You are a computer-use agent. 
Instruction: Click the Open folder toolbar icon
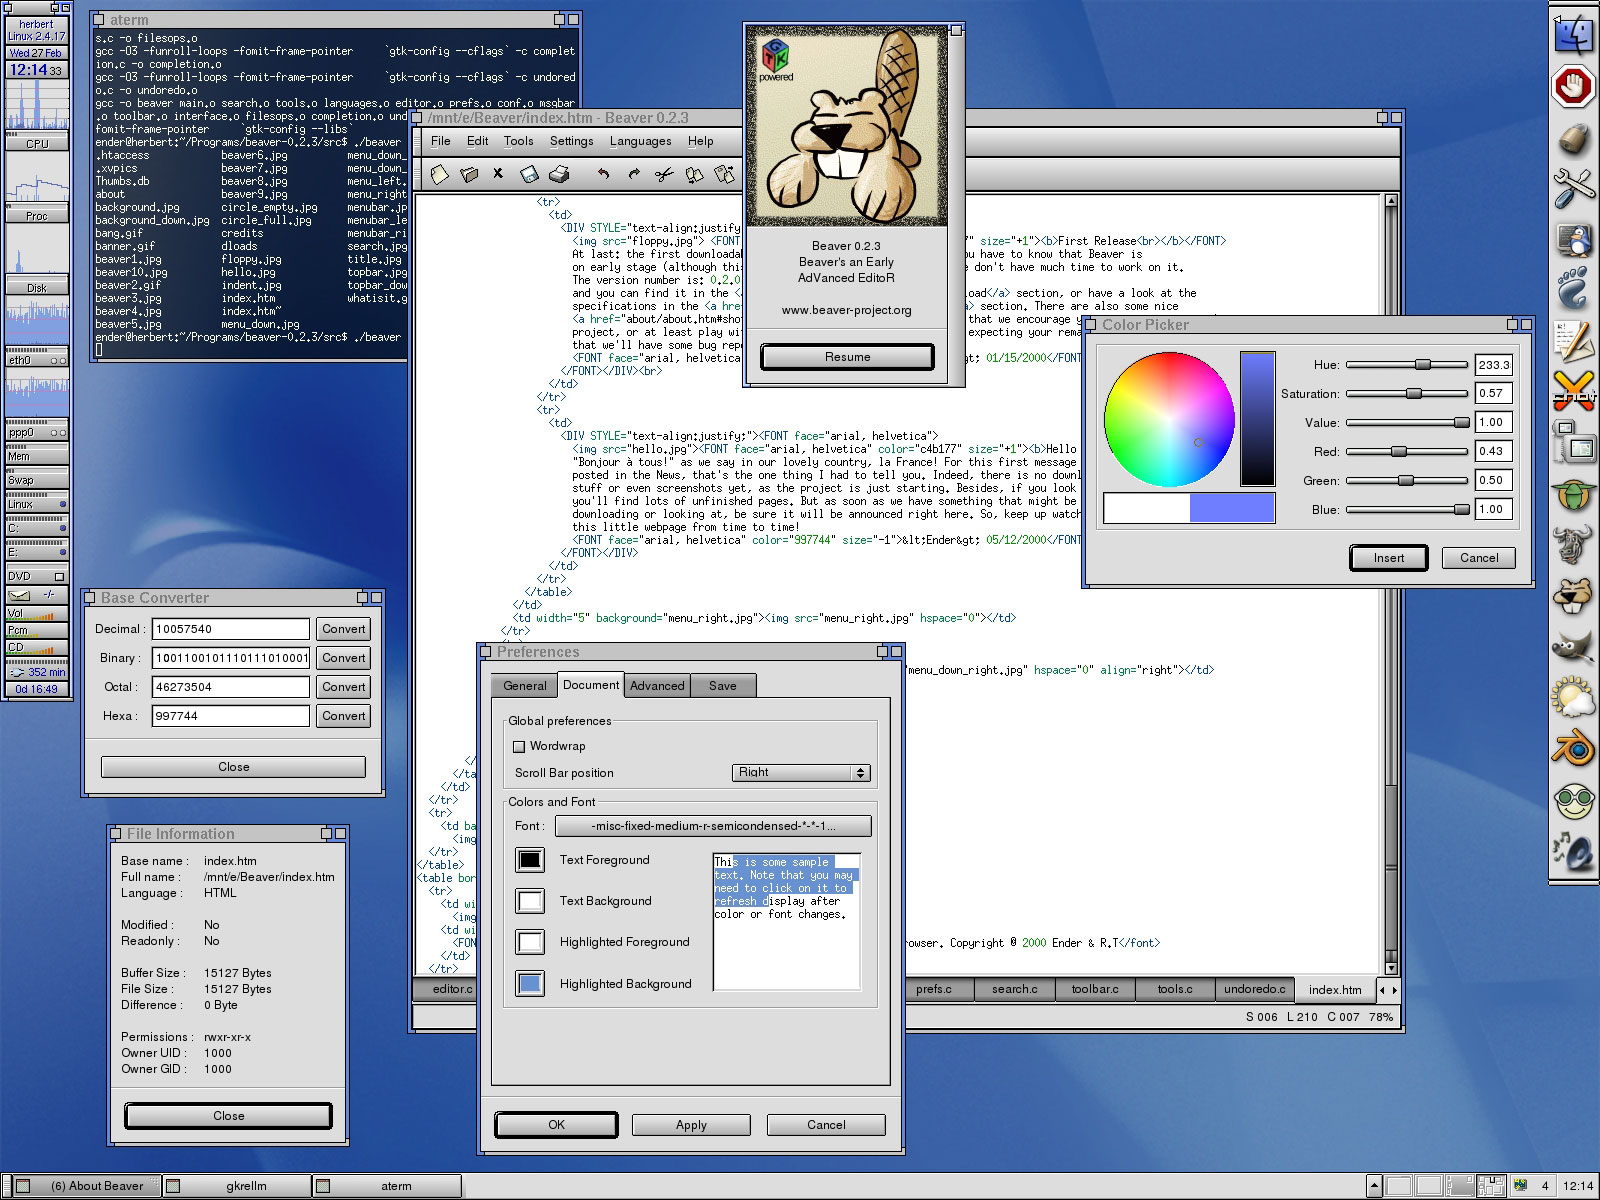[x=469, y=175]
